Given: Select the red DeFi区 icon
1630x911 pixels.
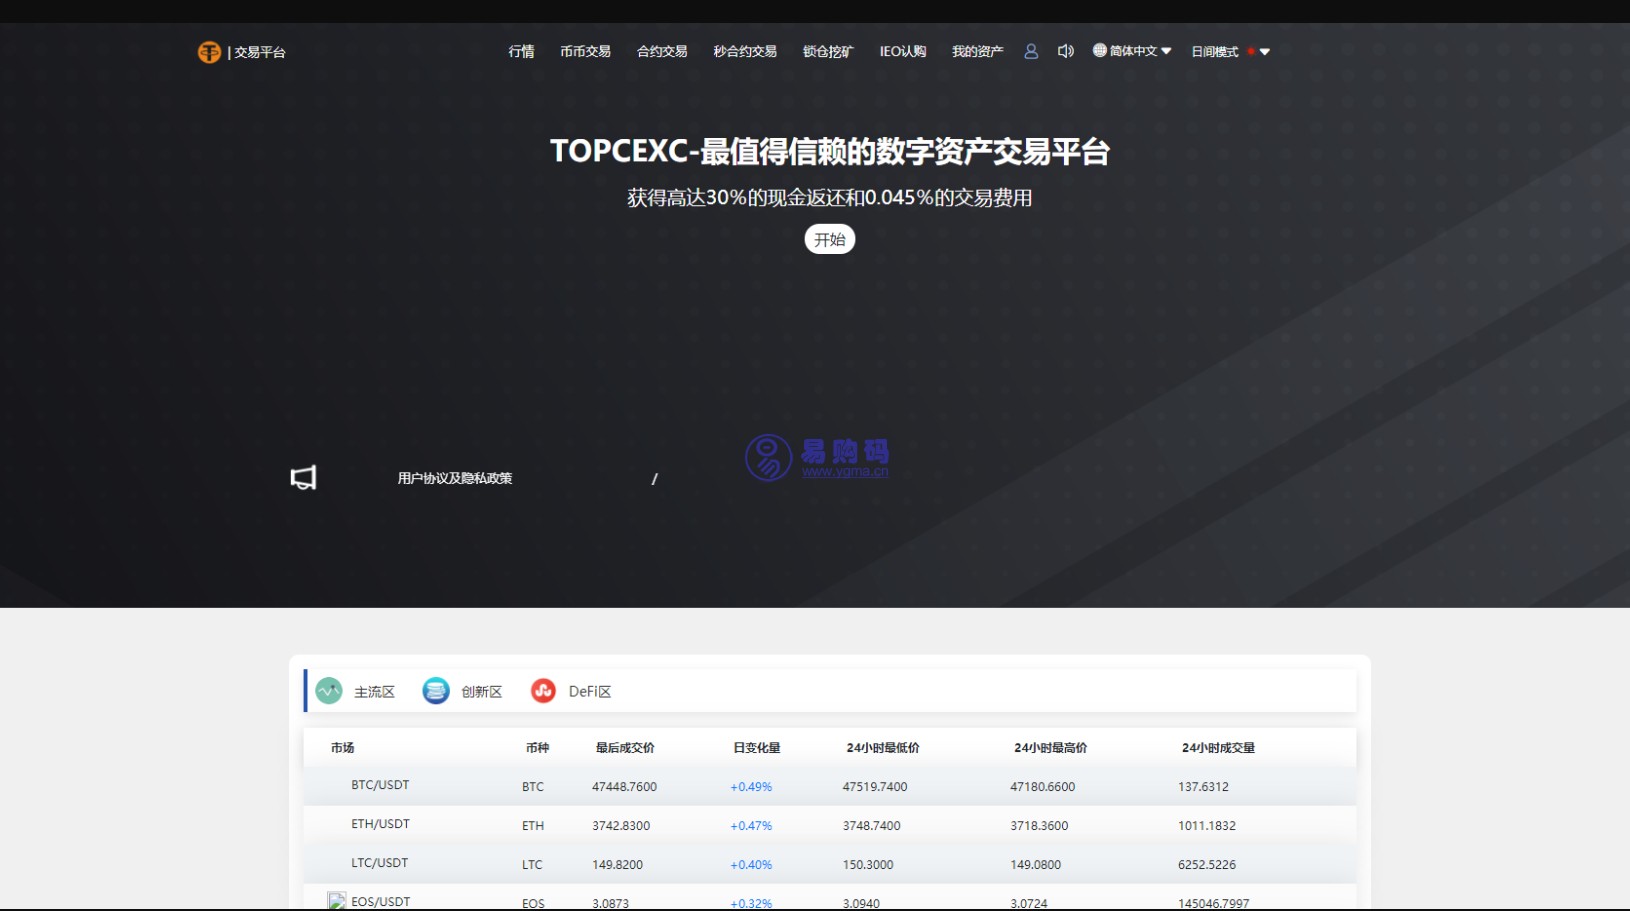Looking at the screenshot, I should click(543, 691).
